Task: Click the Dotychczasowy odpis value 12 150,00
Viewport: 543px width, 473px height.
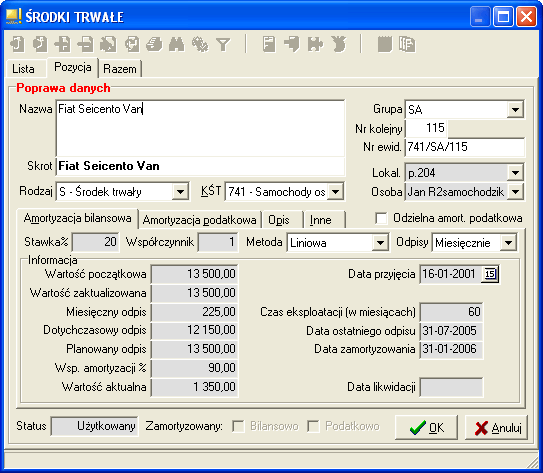Action: 195,330
